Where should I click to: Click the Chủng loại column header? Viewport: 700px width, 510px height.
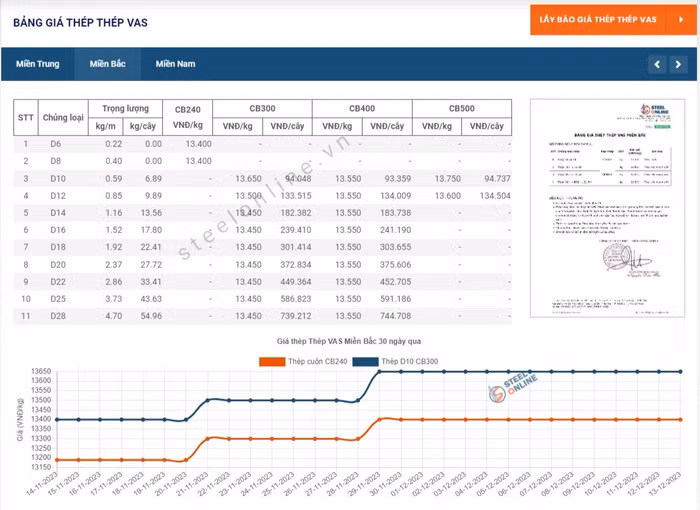(63, 117)
